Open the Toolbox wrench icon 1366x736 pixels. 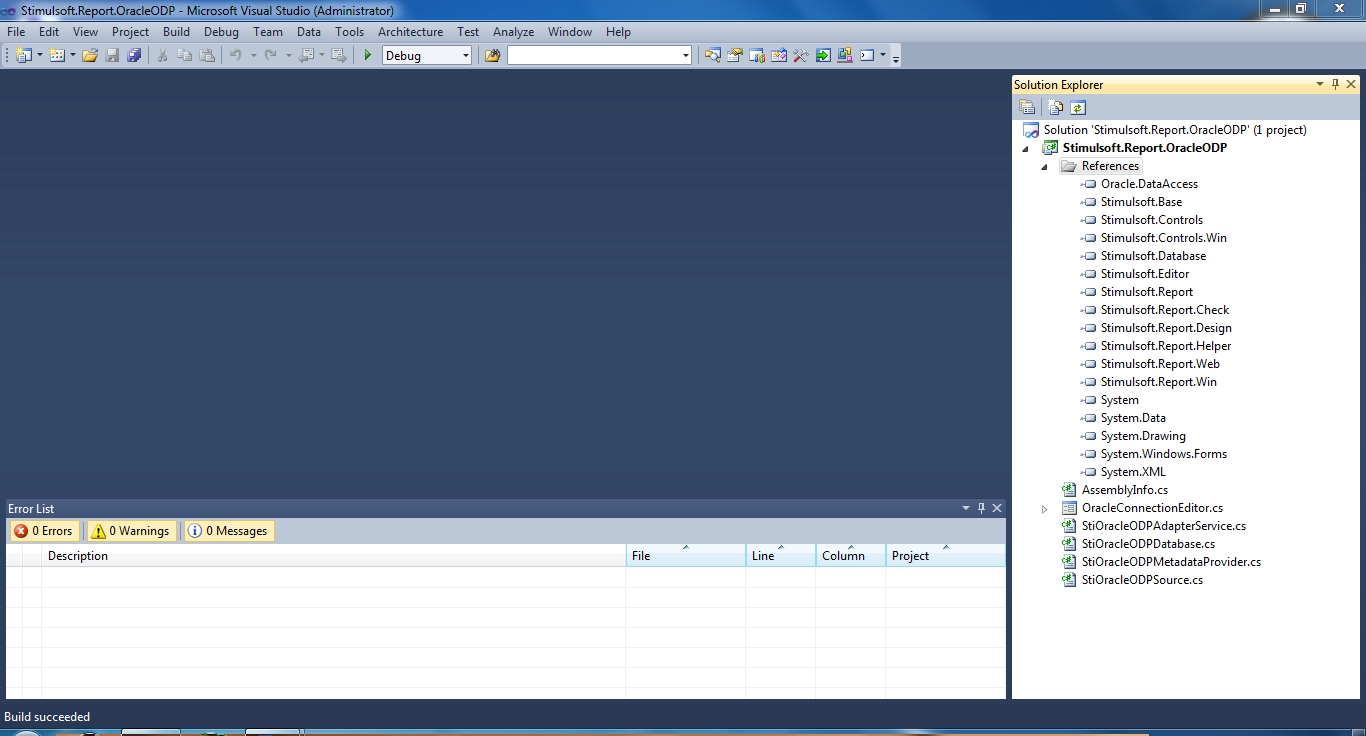tap(801, 56)
